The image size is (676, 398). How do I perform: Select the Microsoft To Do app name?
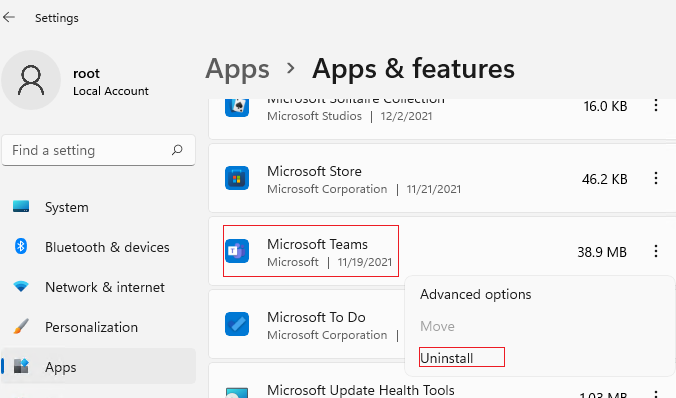point(316,317)
